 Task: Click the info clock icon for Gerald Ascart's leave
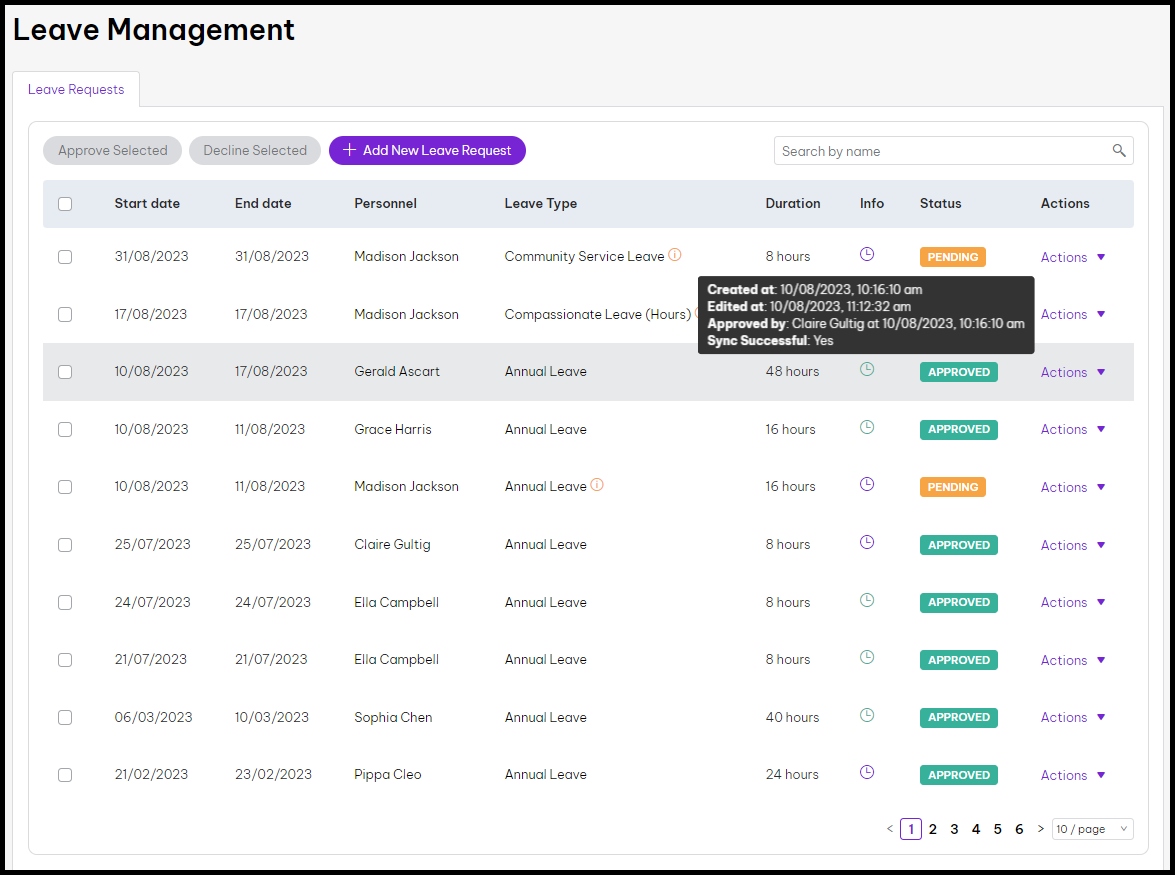(867, 370)
